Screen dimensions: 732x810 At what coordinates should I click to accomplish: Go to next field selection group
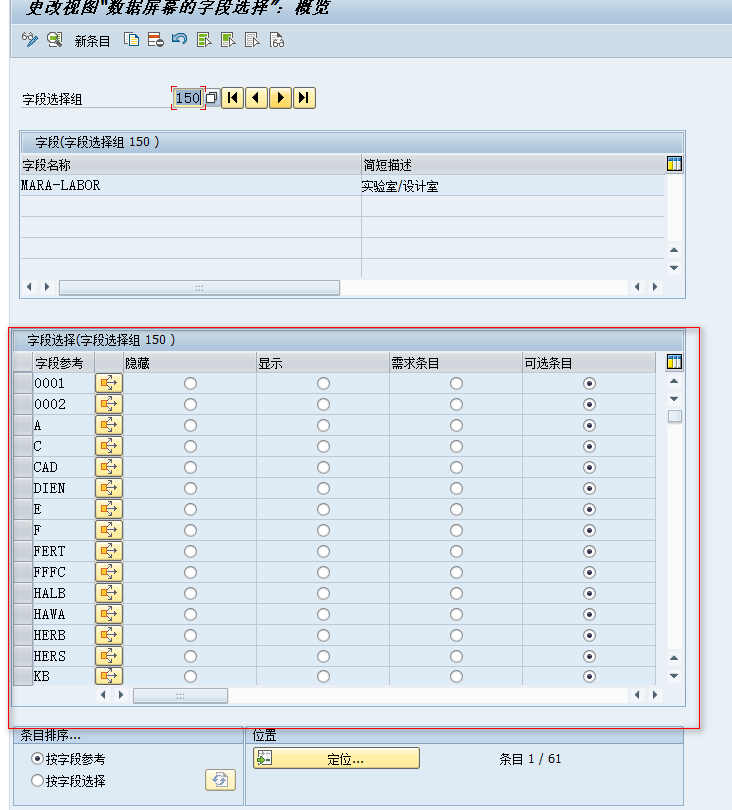[x=281, y=98]
